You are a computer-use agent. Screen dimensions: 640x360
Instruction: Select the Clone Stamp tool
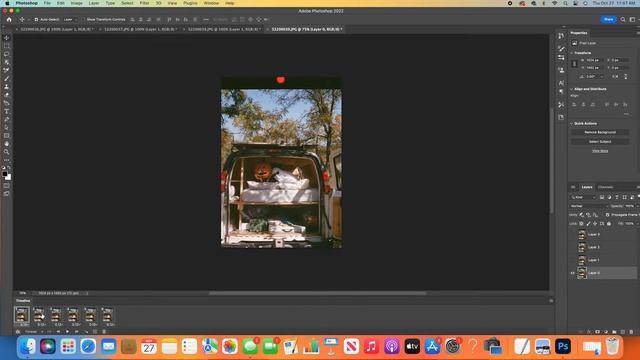coord(7,87)
